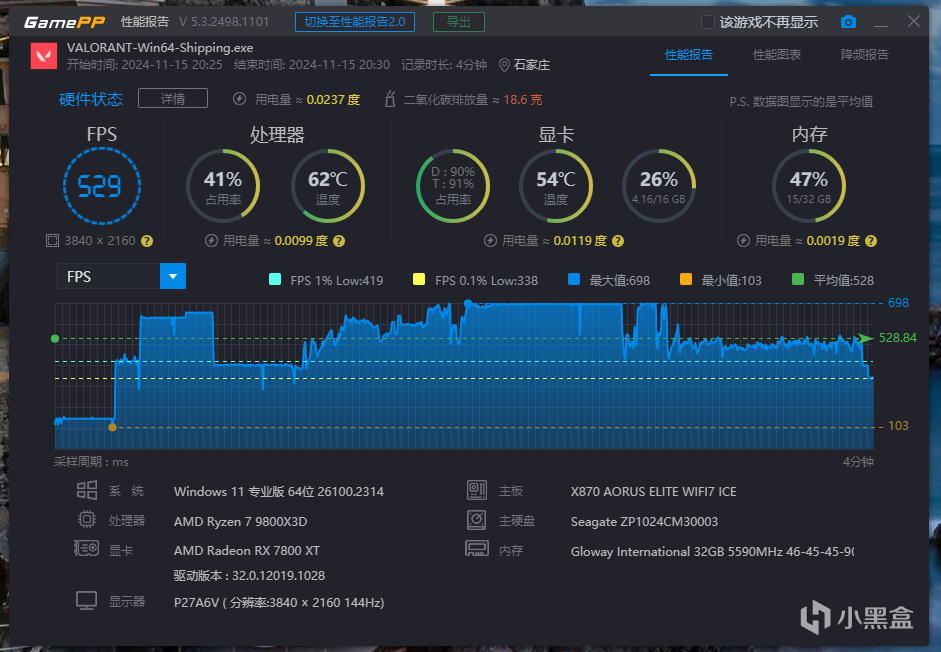Click power icon beside processor 用电量
Image resolution: width=941 pixels, height=652 pixels.
click(211, 241)
